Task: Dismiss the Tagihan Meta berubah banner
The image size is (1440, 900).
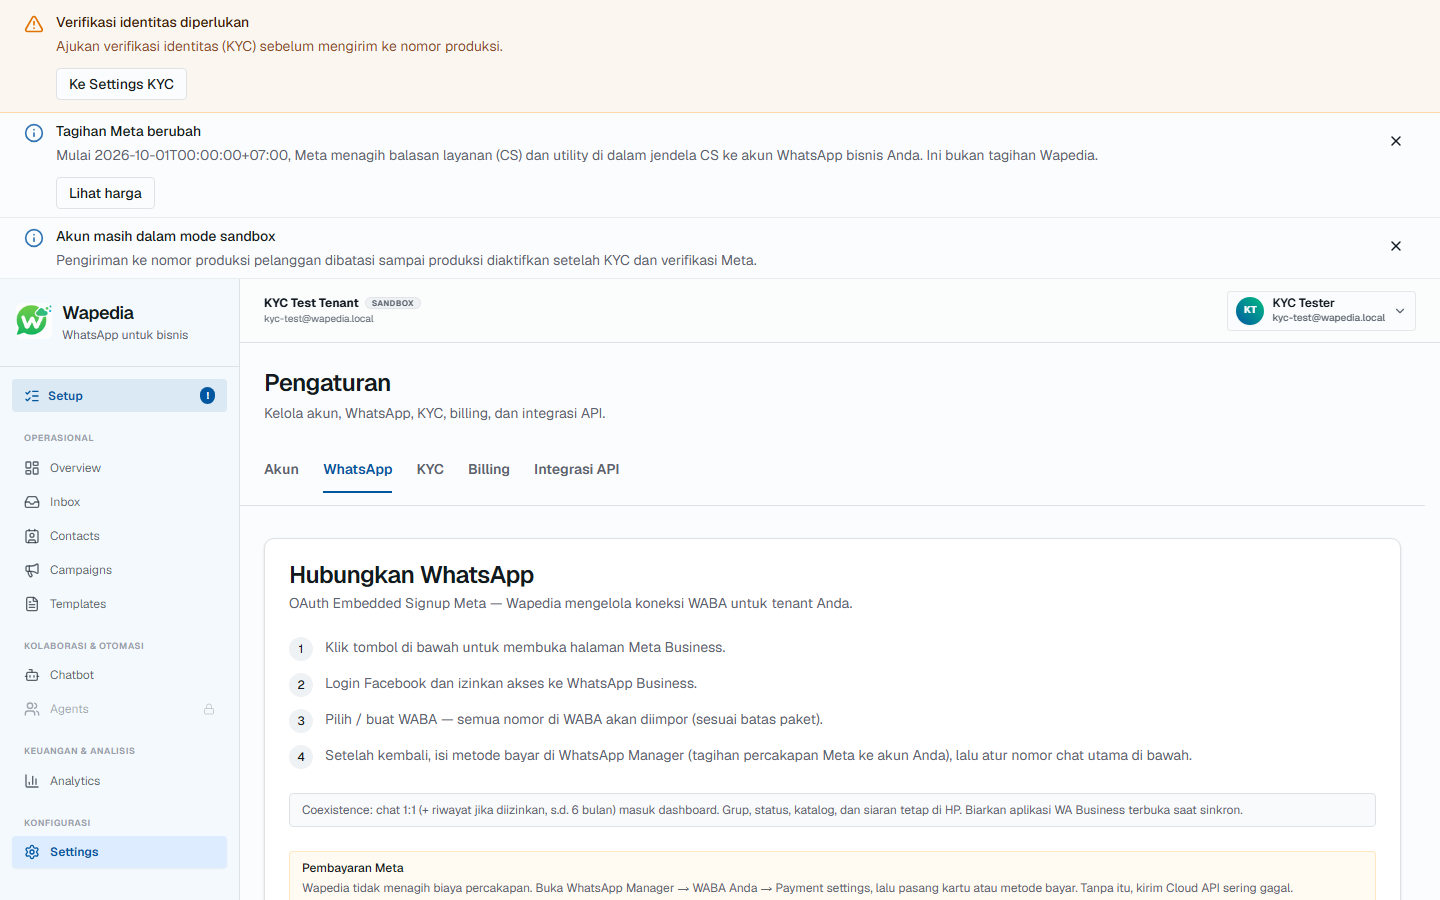Action: (1396, 141)
